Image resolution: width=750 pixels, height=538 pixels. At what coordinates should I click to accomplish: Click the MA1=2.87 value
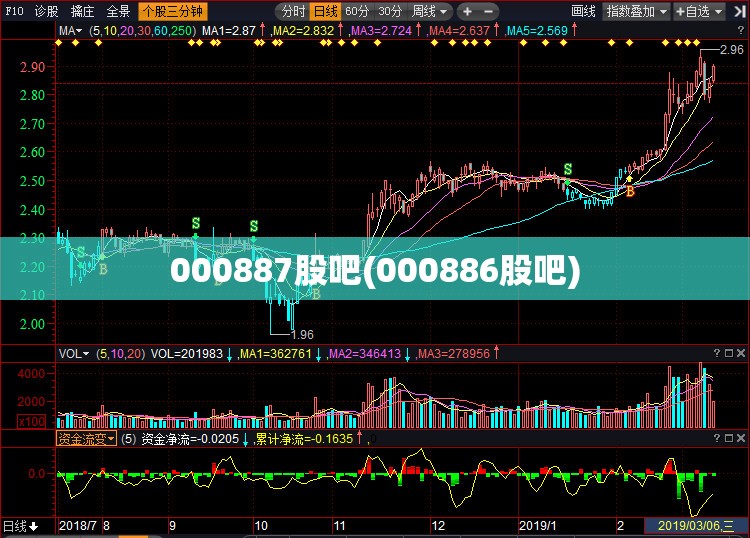229,31
